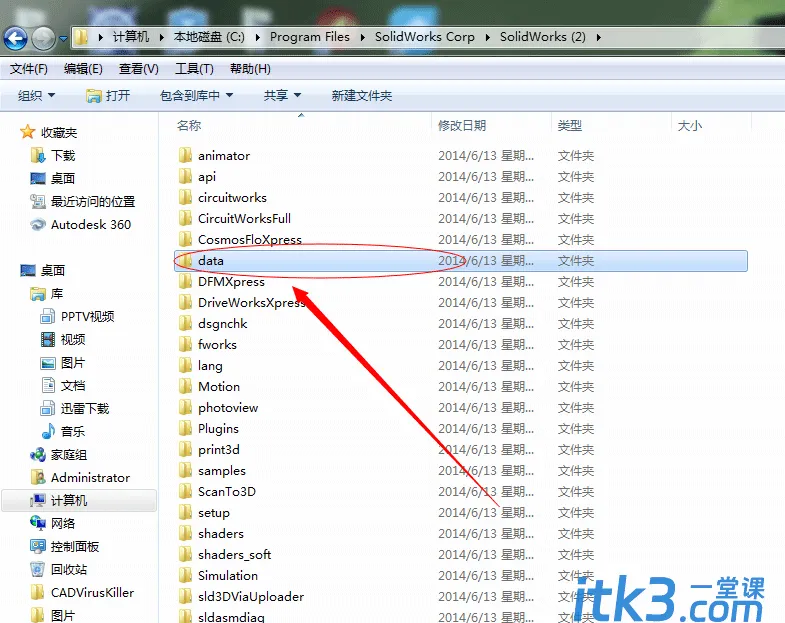The width and height of the screenshot is (785, 623).
Task: Click the Forward navigation arrow button
Action: [x=44, y=38]
